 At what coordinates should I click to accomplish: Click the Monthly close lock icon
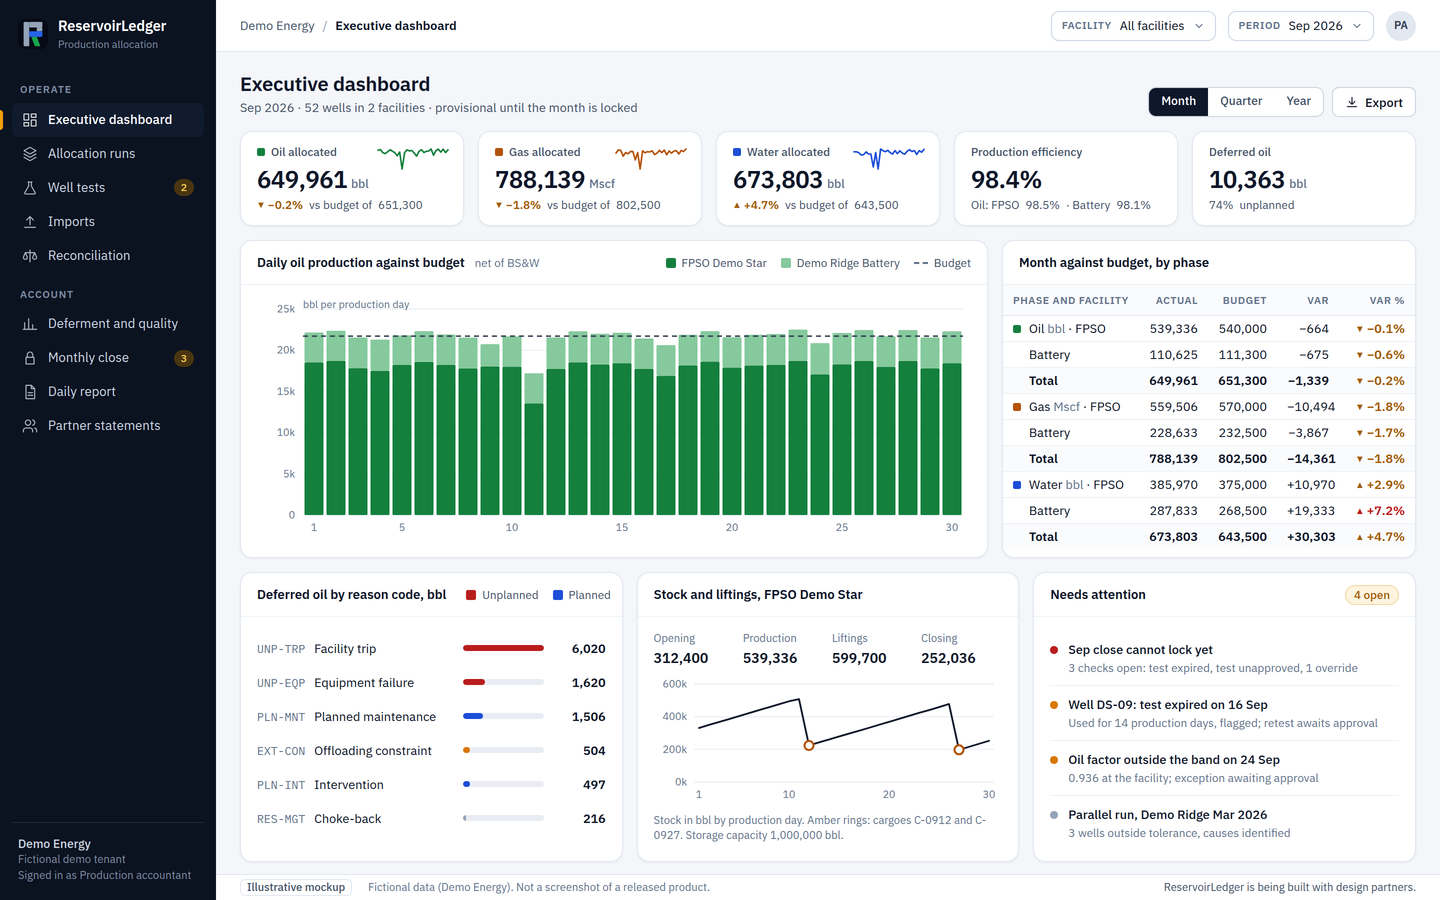pos(30,358)
